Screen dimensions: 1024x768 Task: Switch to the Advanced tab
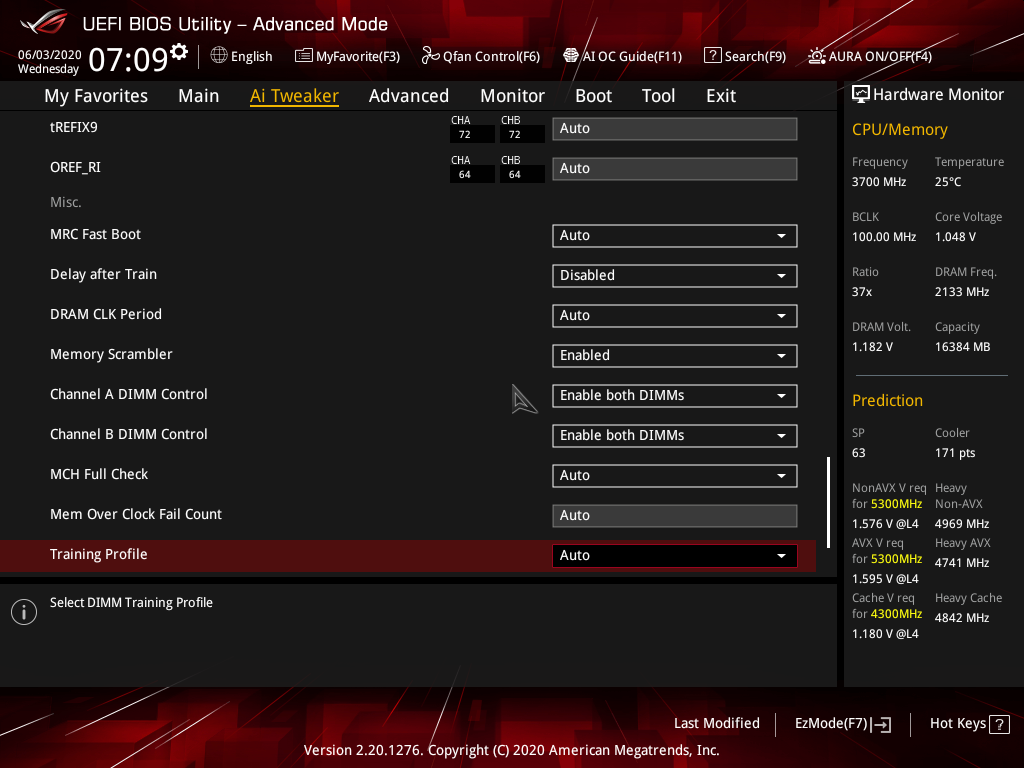(x=409, y=95)
